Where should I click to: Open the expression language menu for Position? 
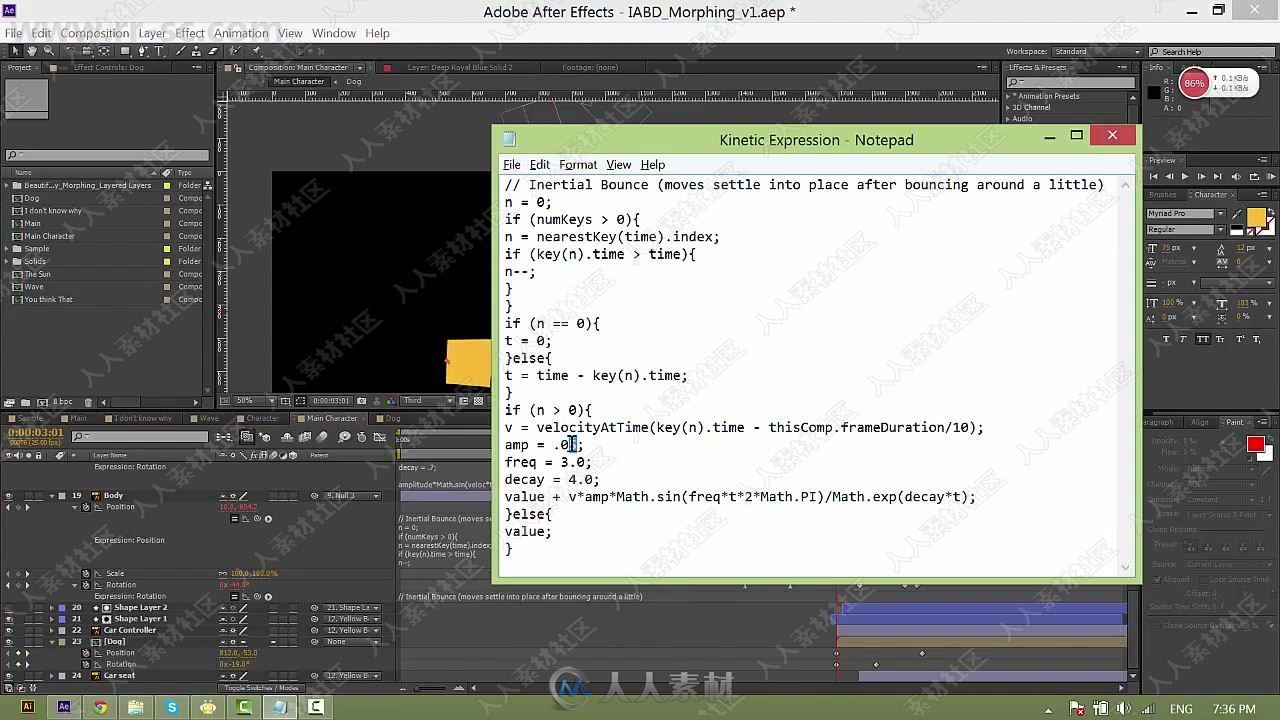click(268, 518)
